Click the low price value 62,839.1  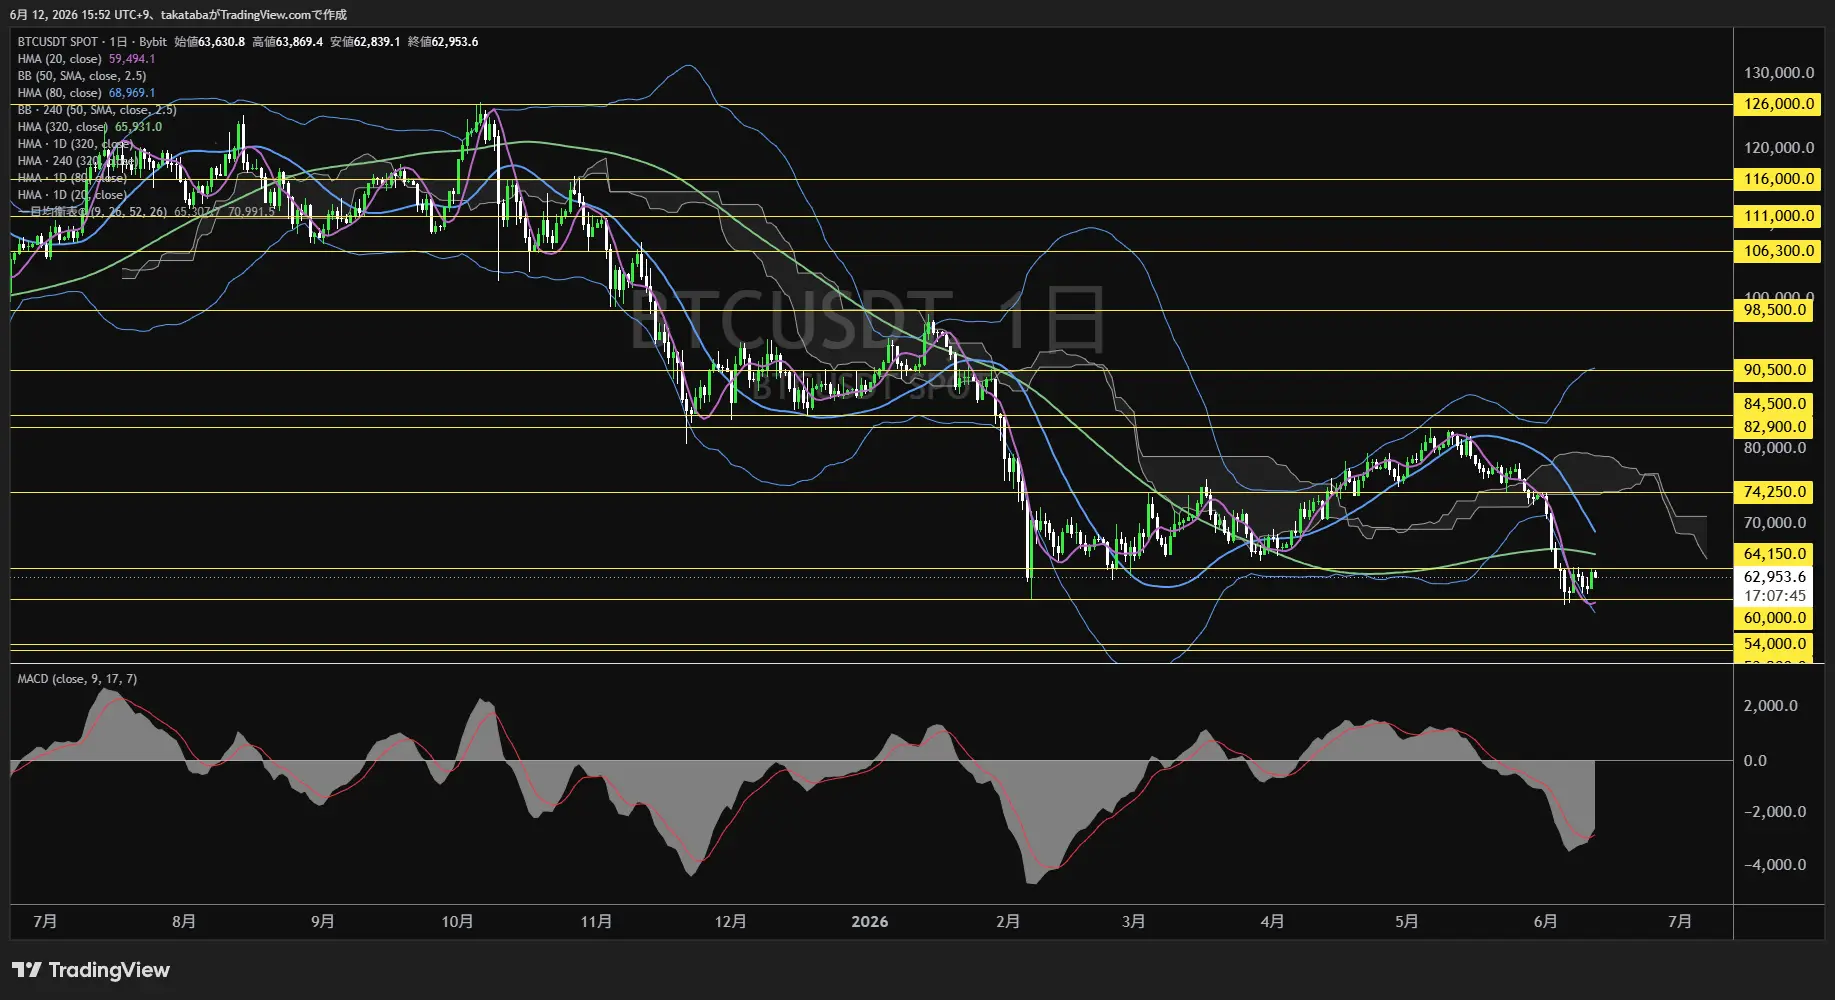(377, 42)
